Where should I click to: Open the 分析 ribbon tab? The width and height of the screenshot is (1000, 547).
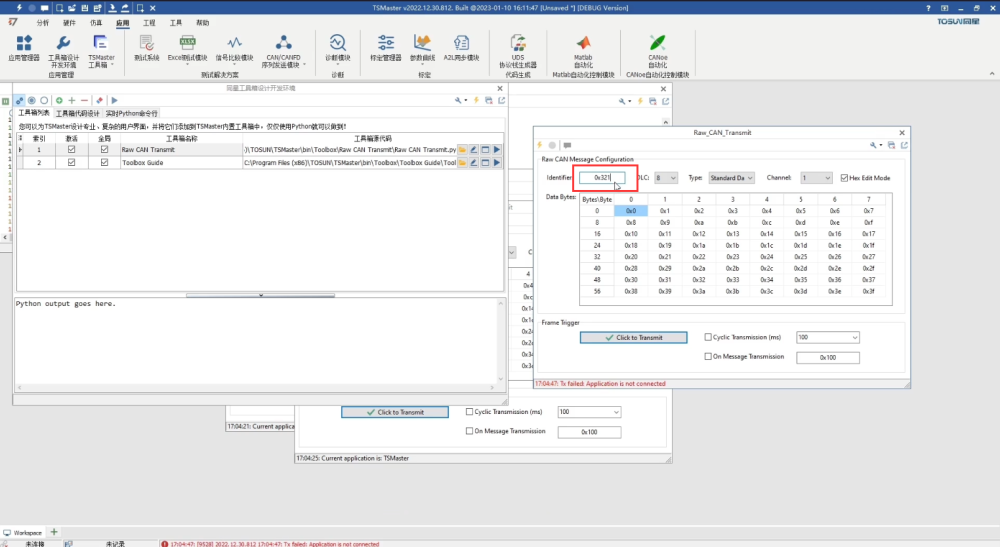click(x=42, y=21)
